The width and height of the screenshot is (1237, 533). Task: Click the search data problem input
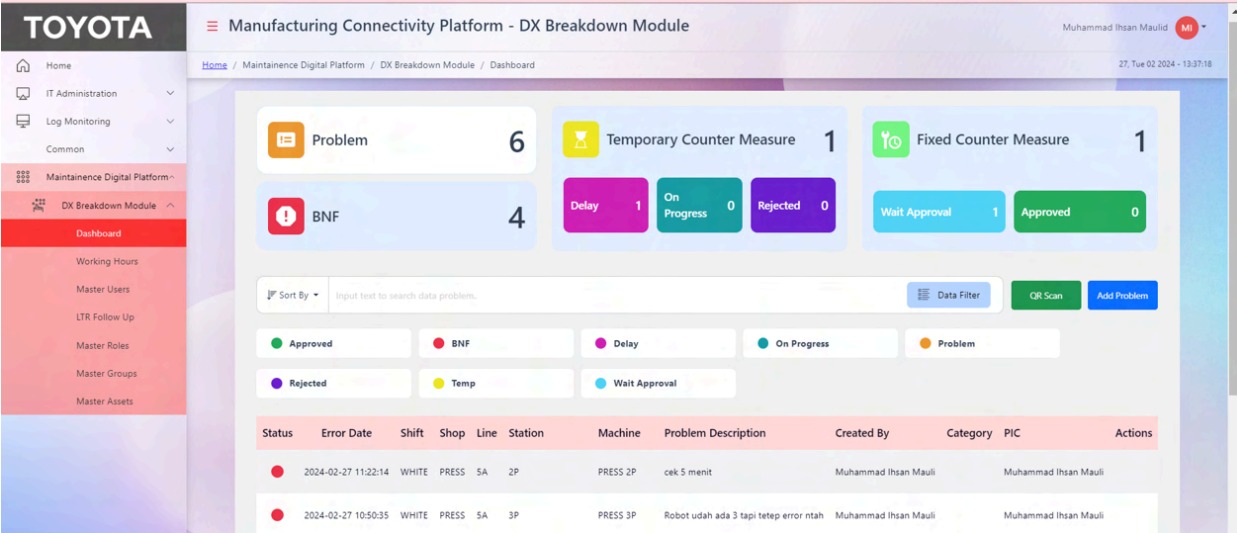coord(615,295)
